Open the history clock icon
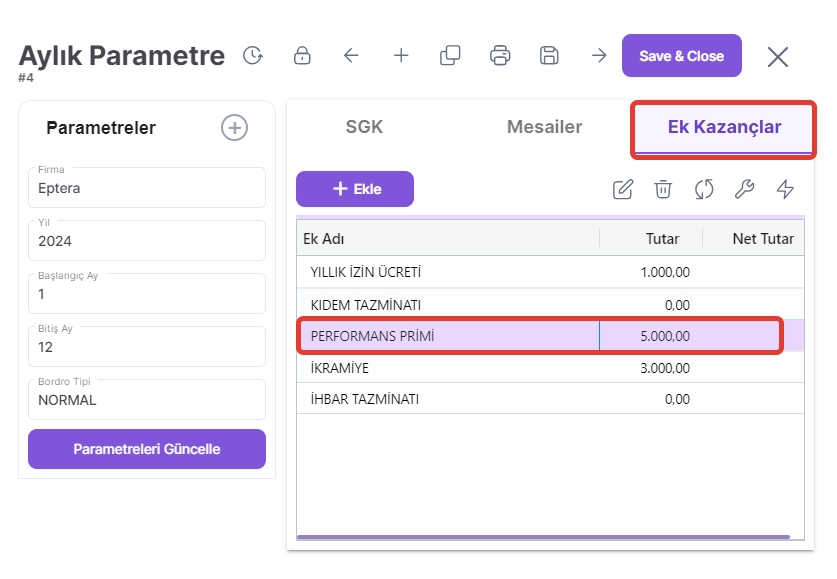This screenshot has width=837, height=579. pos(253,56)
